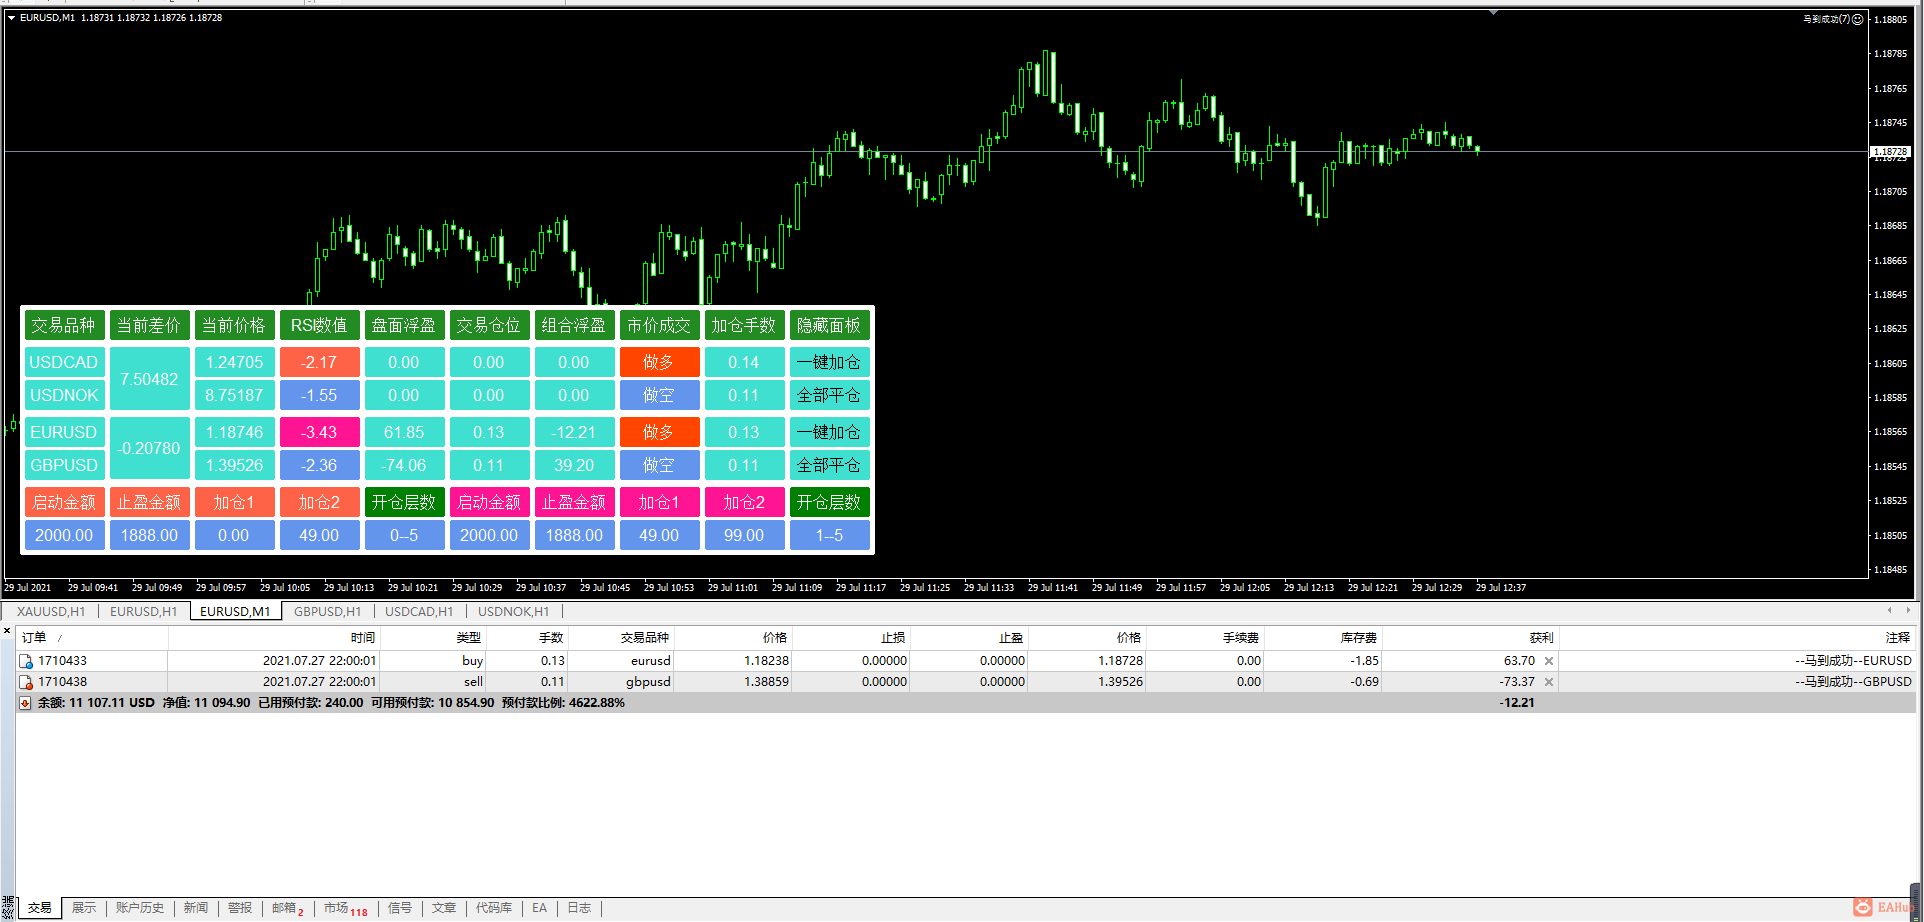The height and width of the screenshot is (922, 1924).
Task: Click 做多 in the USDCAD row
Action: click(659, 362)
